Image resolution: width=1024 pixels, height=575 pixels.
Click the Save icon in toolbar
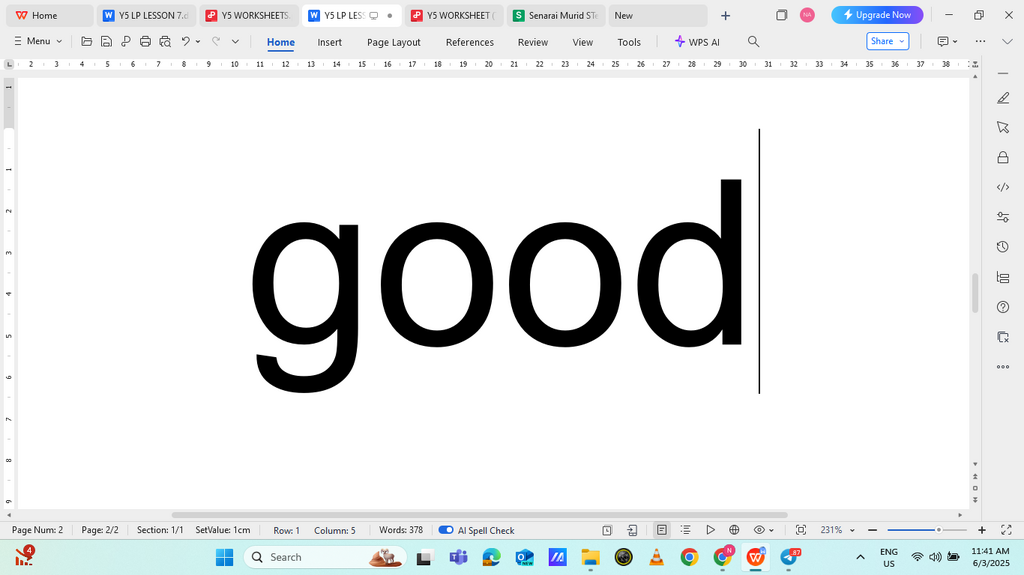[x=106, y=42]
